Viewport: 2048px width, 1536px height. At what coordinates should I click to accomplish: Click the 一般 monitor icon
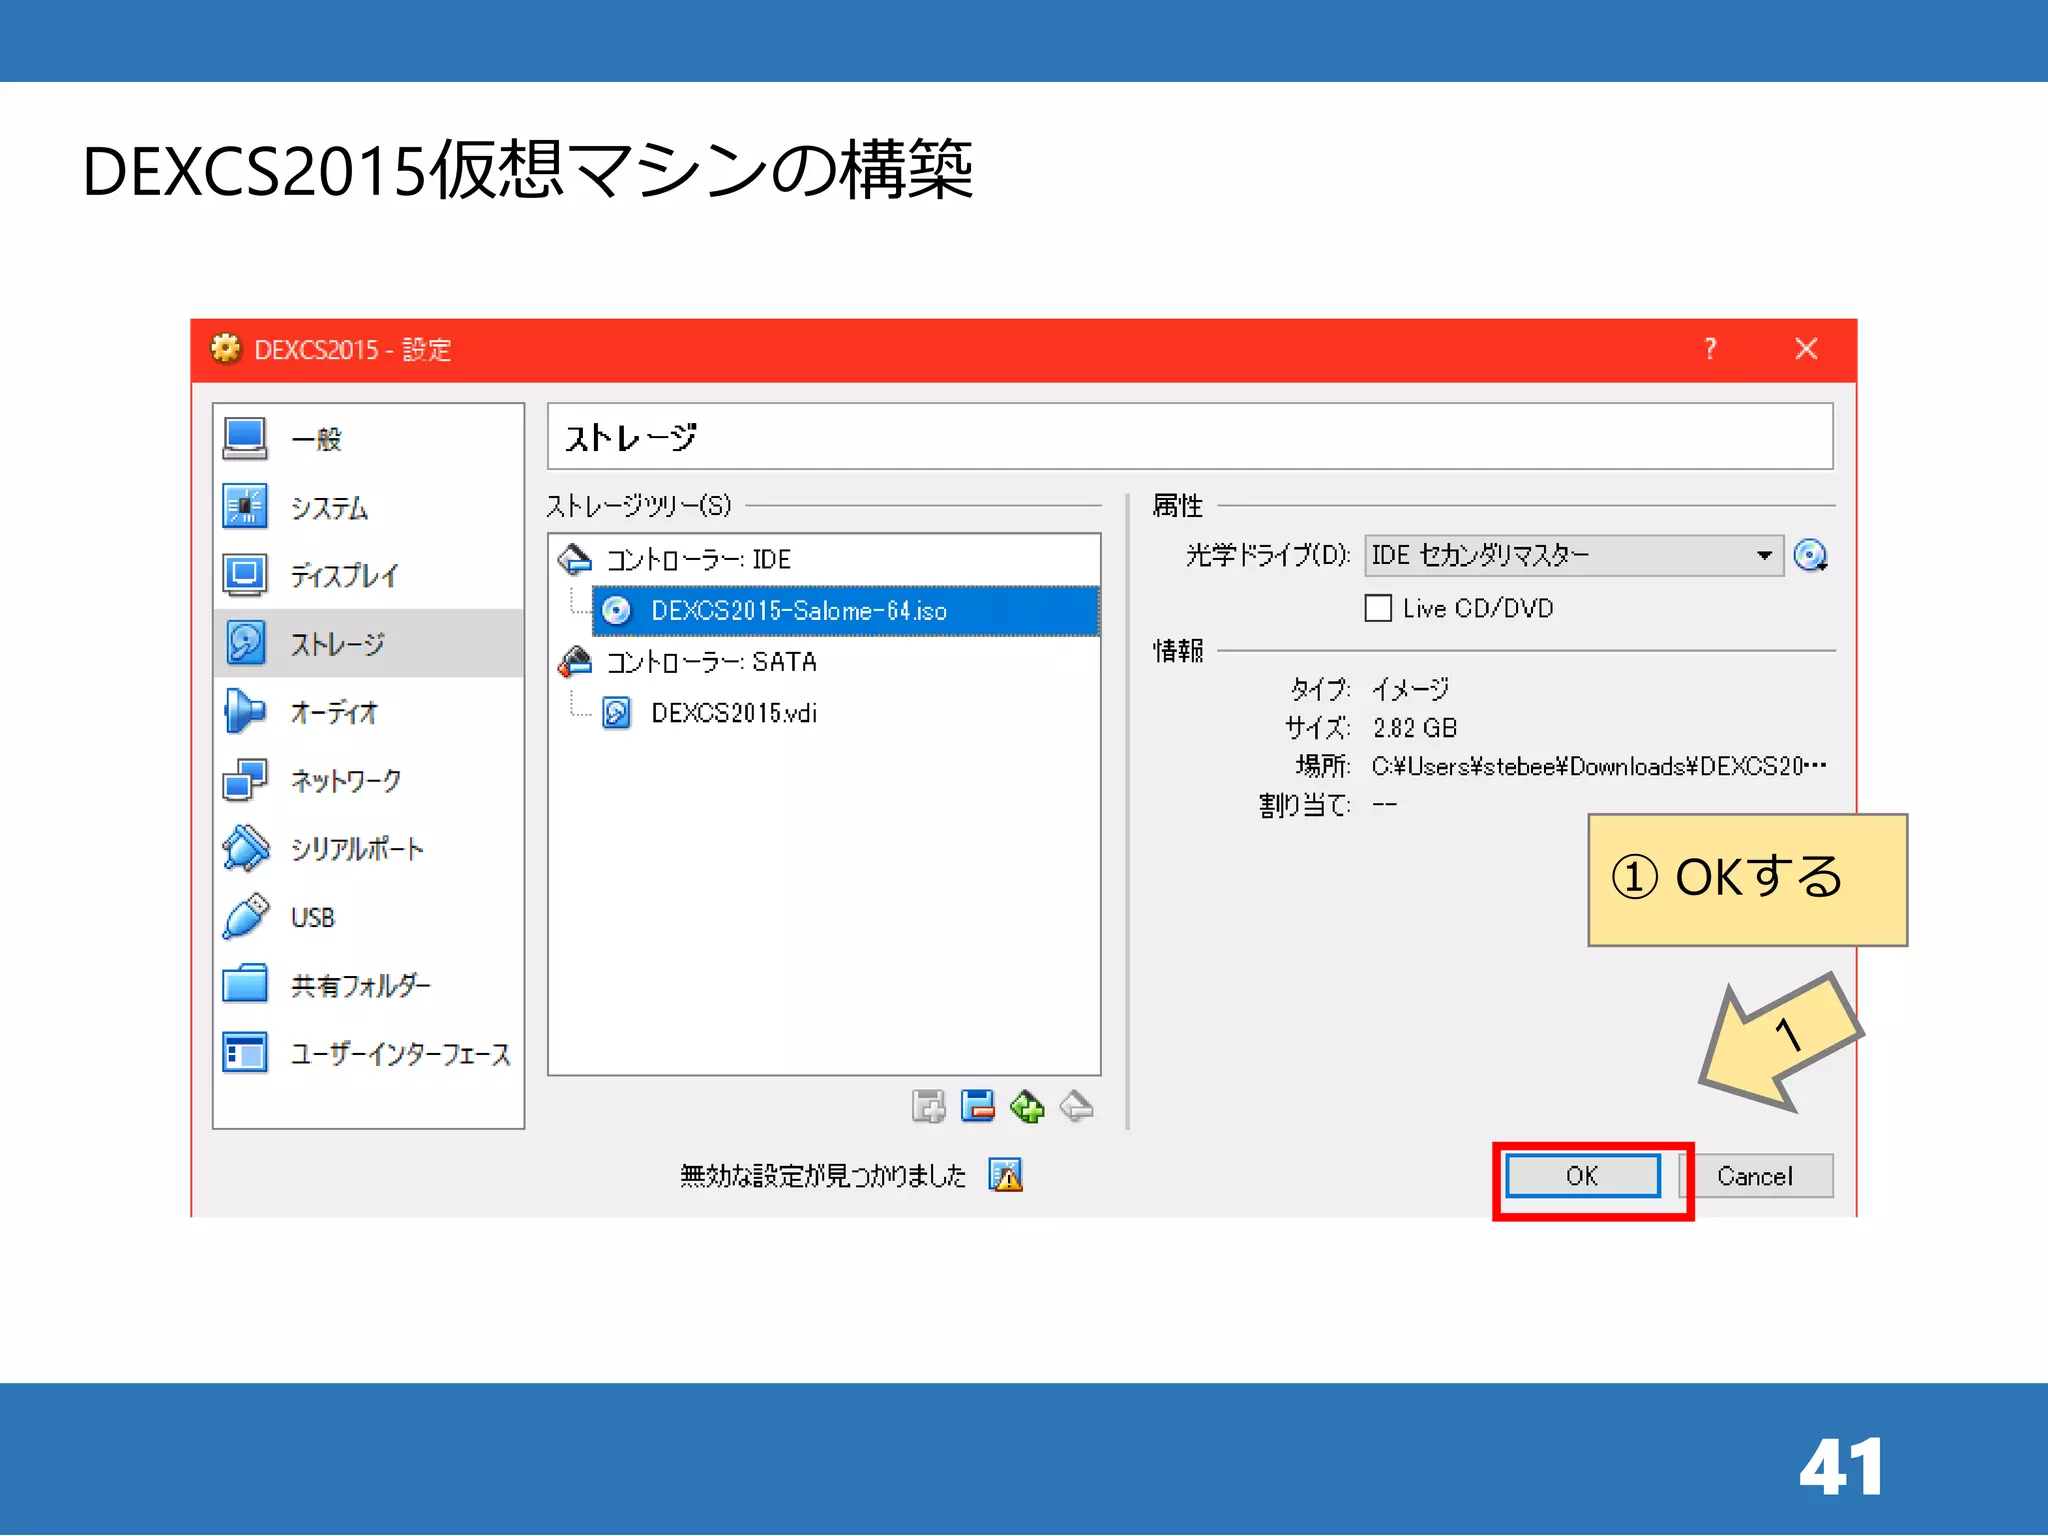click(245, 439)
